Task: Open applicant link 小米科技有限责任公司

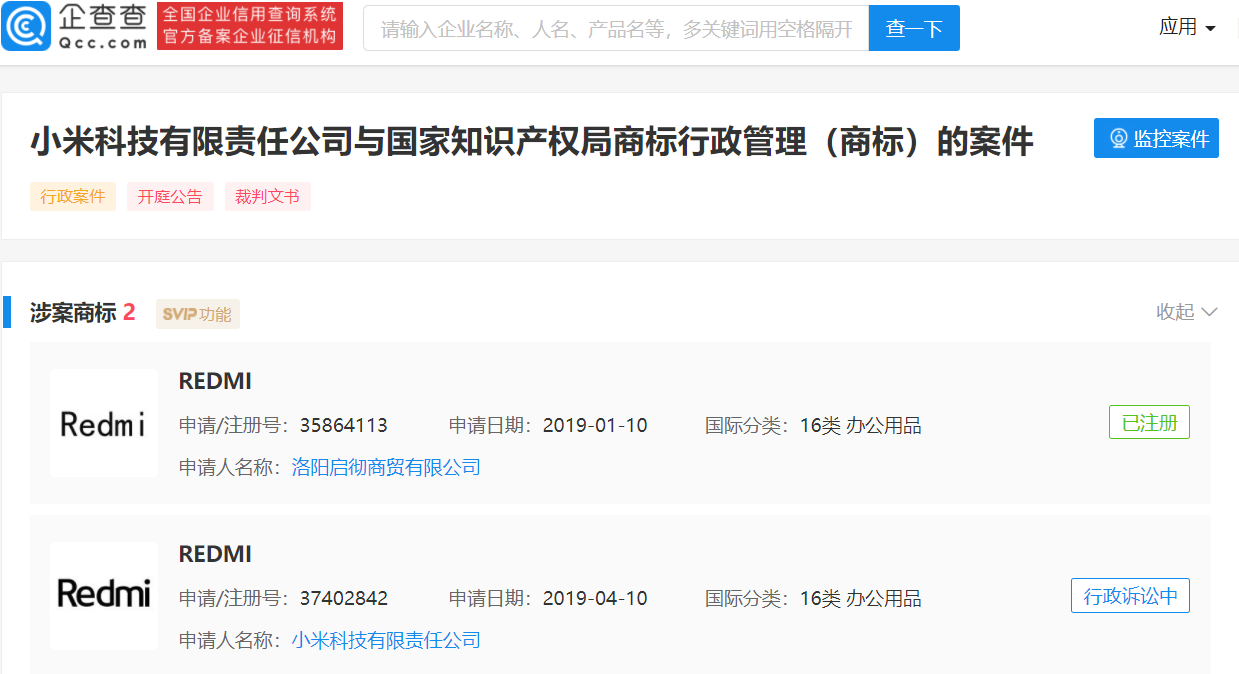Action: 386,640
